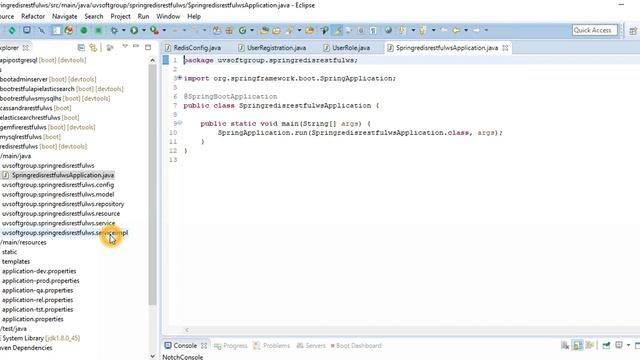
Task: Click the green Run button in toolbar
Action: coord(134,30)
